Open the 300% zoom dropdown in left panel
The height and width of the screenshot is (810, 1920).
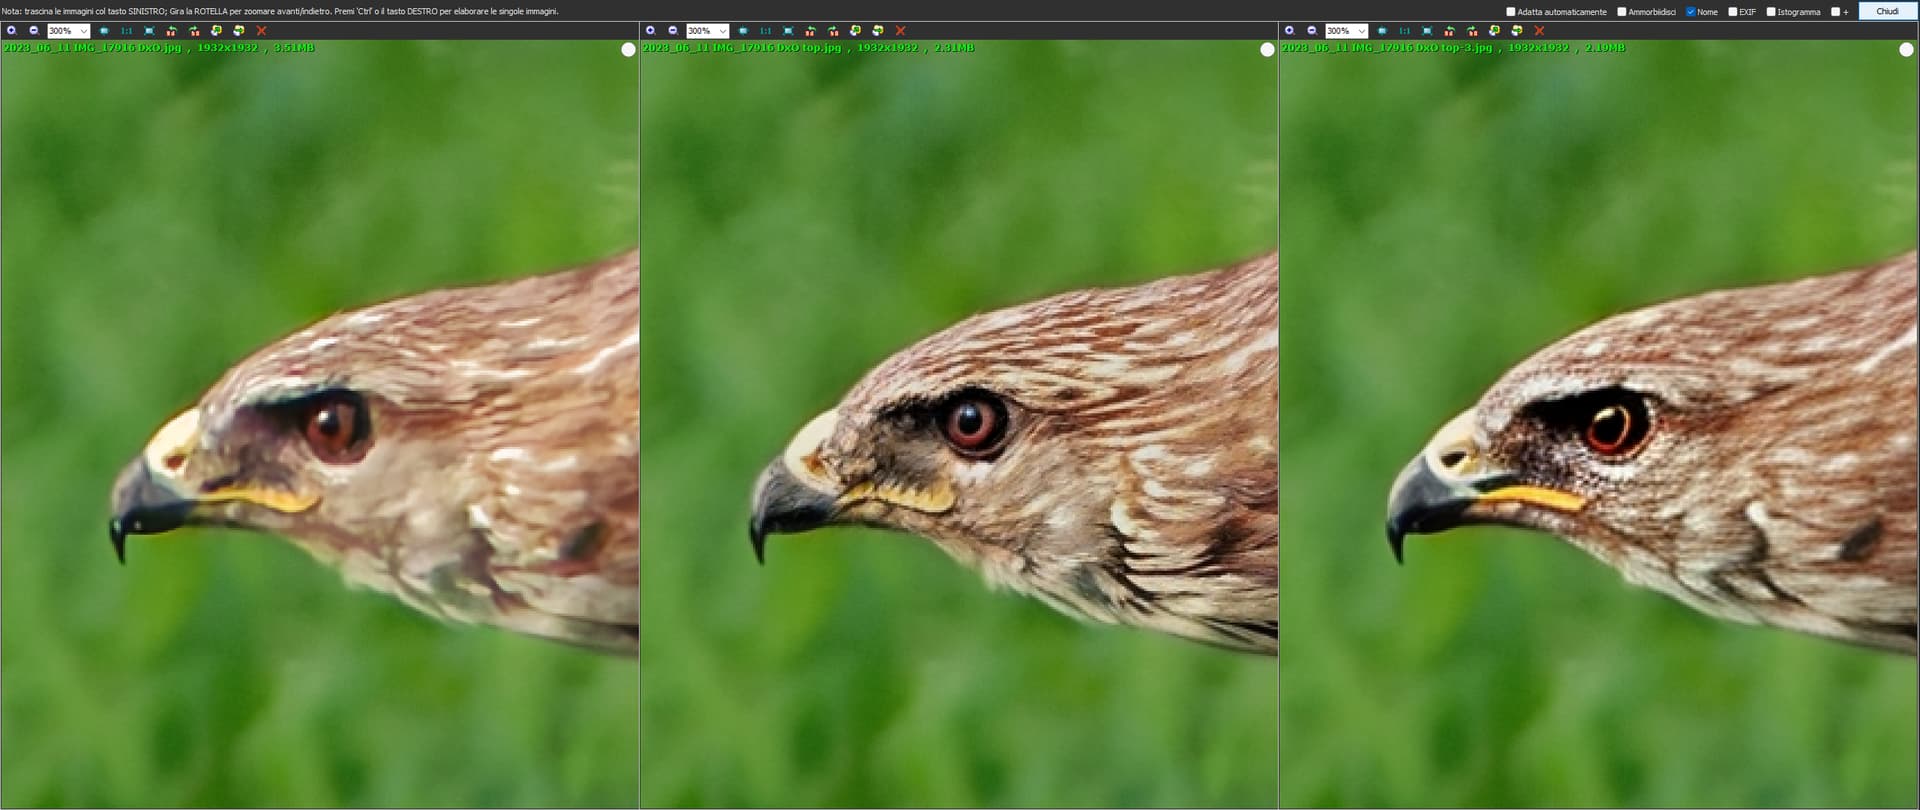84,31
